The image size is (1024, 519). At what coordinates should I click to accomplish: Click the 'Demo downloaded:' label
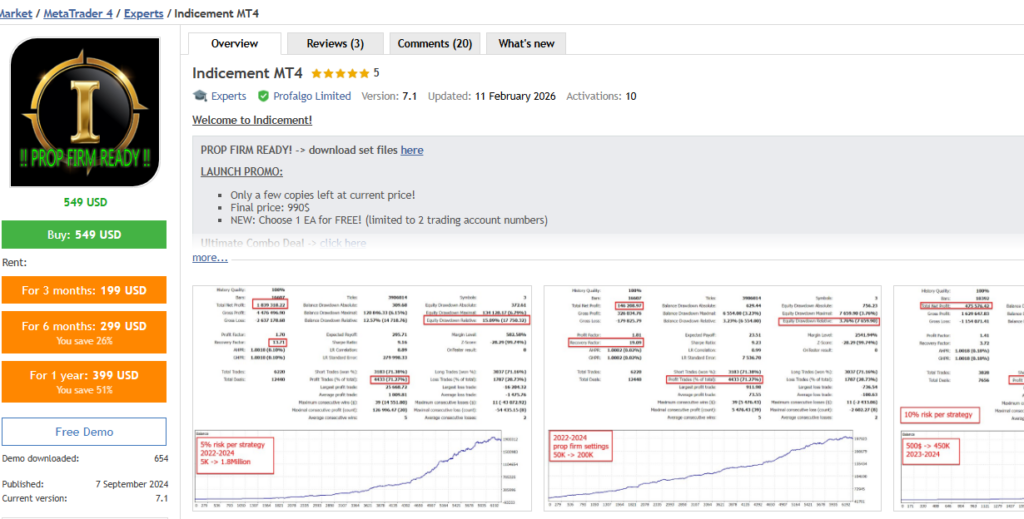click(40, 458)
